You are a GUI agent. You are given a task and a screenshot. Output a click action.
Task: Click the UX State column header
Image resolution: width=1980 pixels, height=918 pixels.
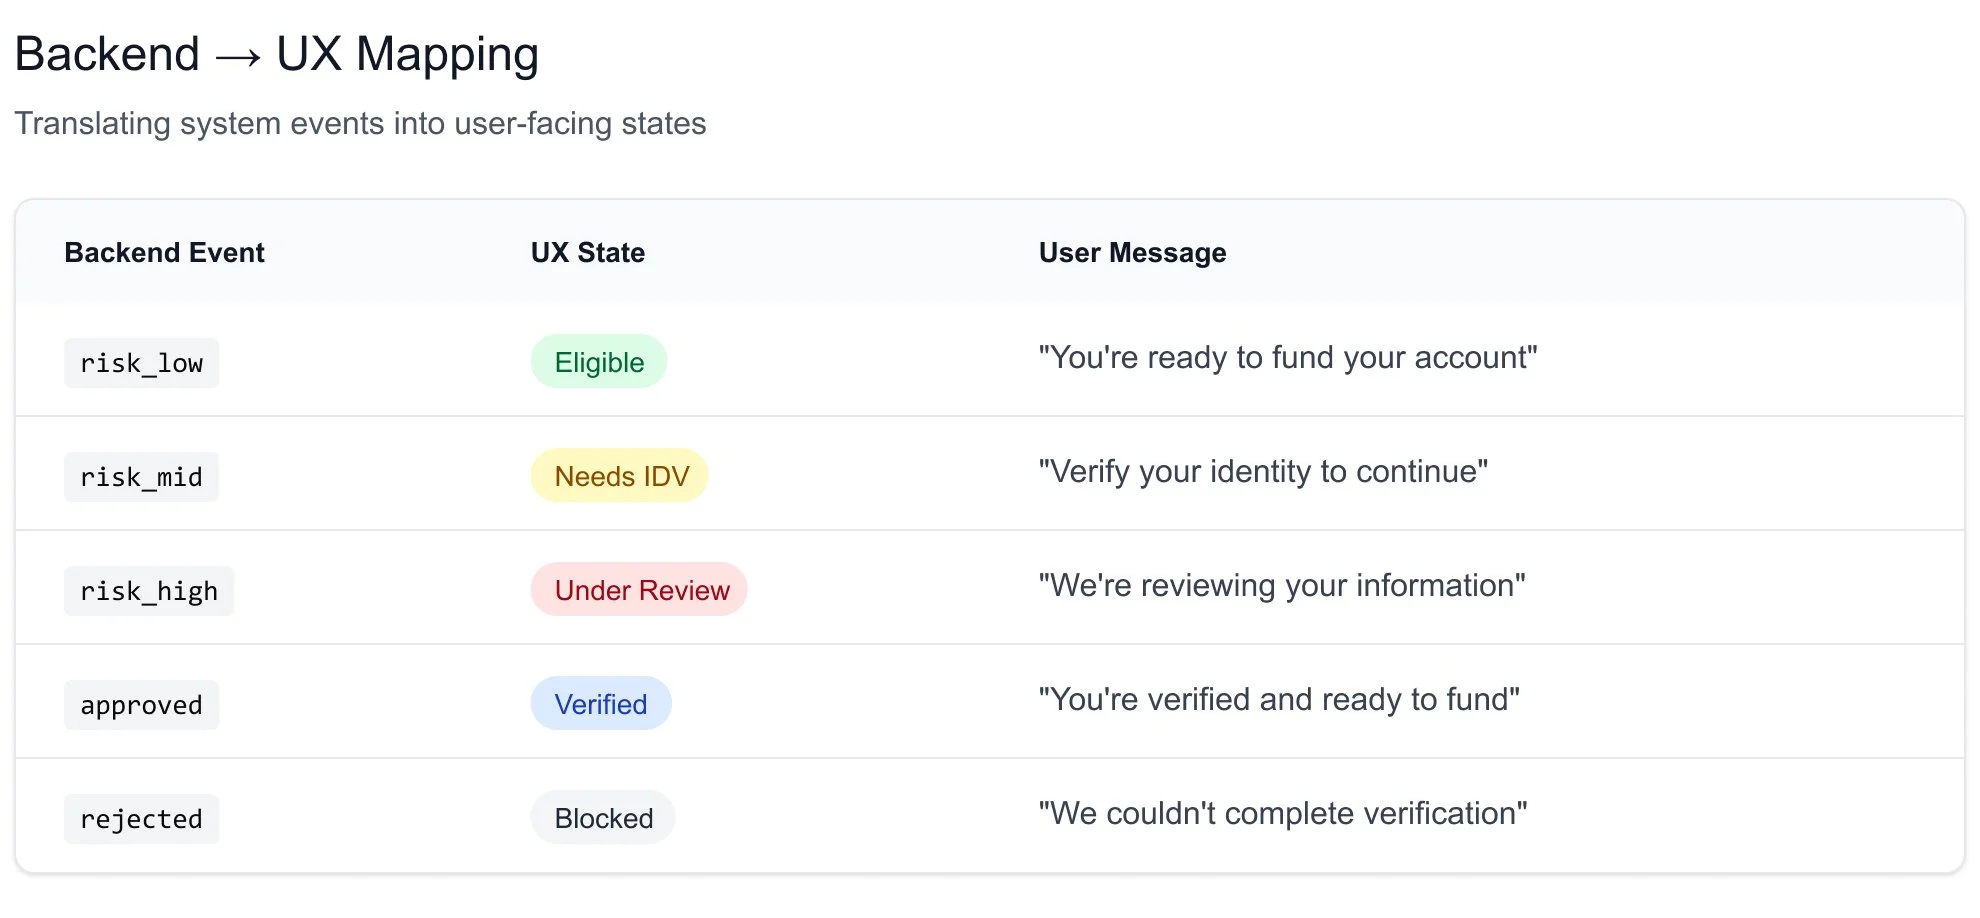587,253
